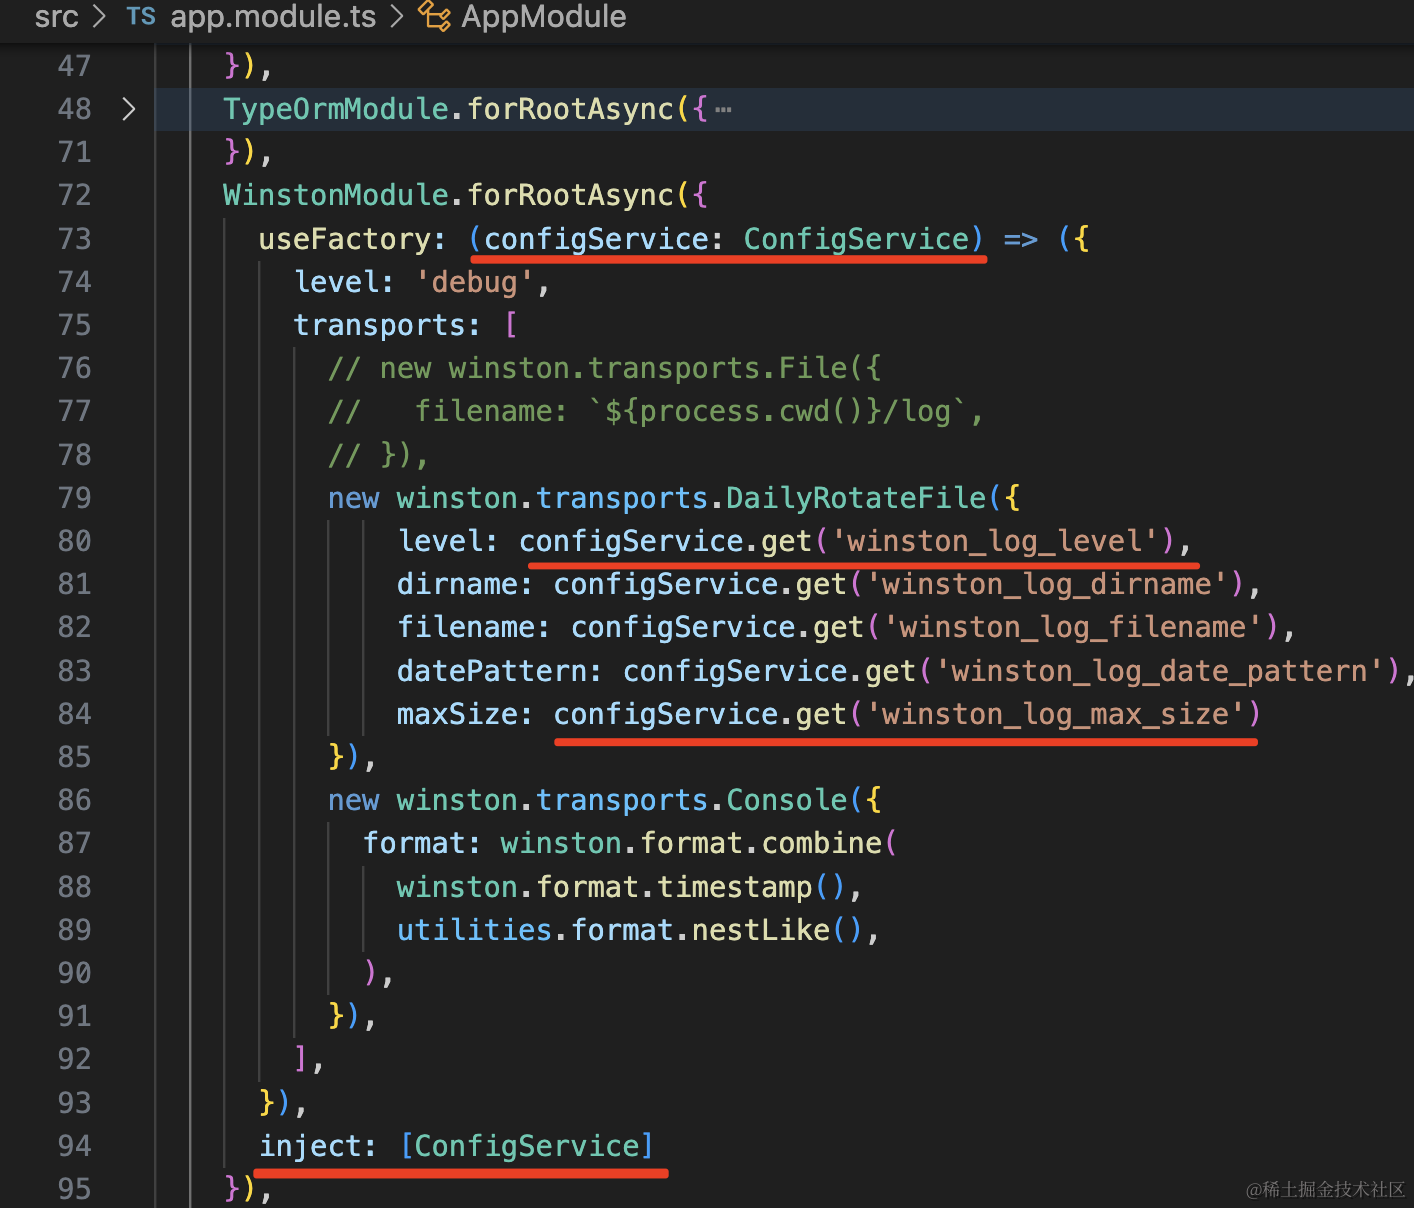Click the DailyRotateFile class name
This screenshot has height=1208, width=1414.
pyautogui.click(x=856, y=498)
